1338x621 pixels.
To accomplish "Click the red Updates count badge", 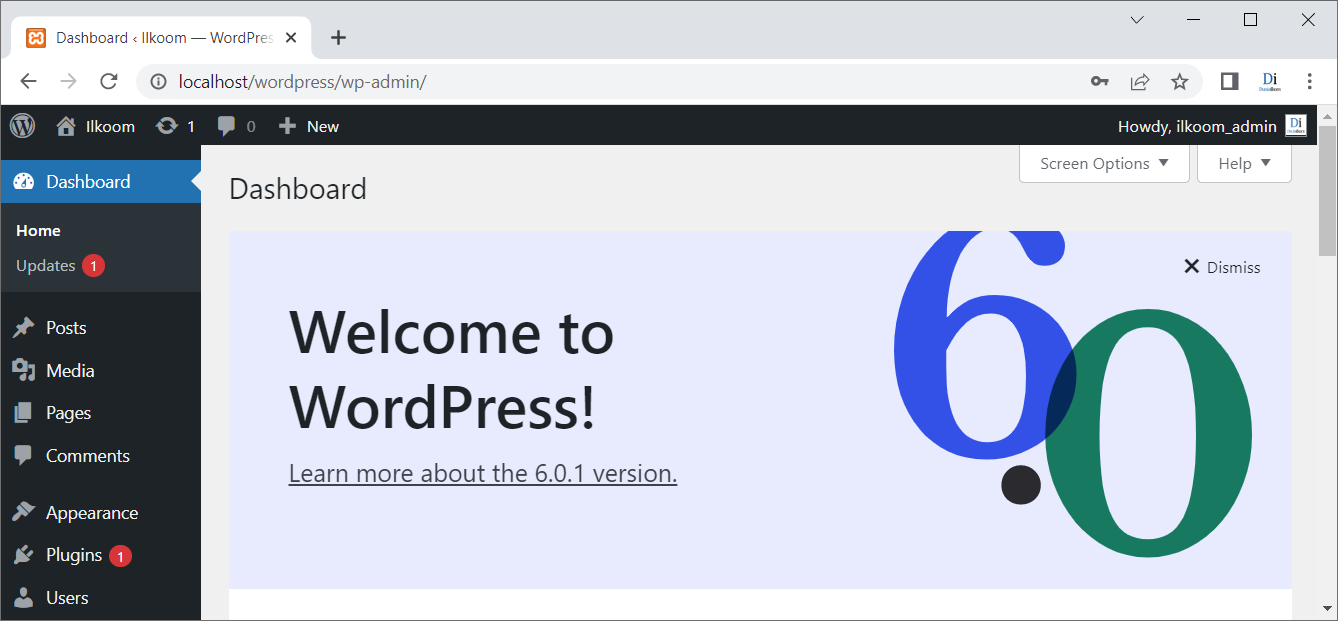I will (93, 266).
